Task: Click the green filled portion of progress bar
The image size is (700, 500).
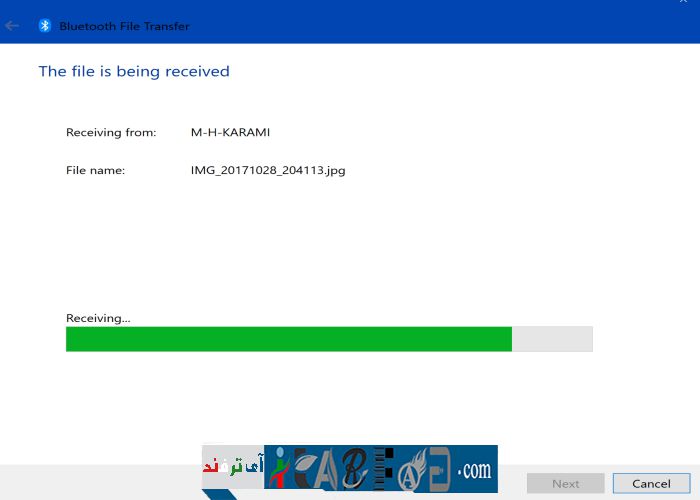Action: tap(288, 339)
